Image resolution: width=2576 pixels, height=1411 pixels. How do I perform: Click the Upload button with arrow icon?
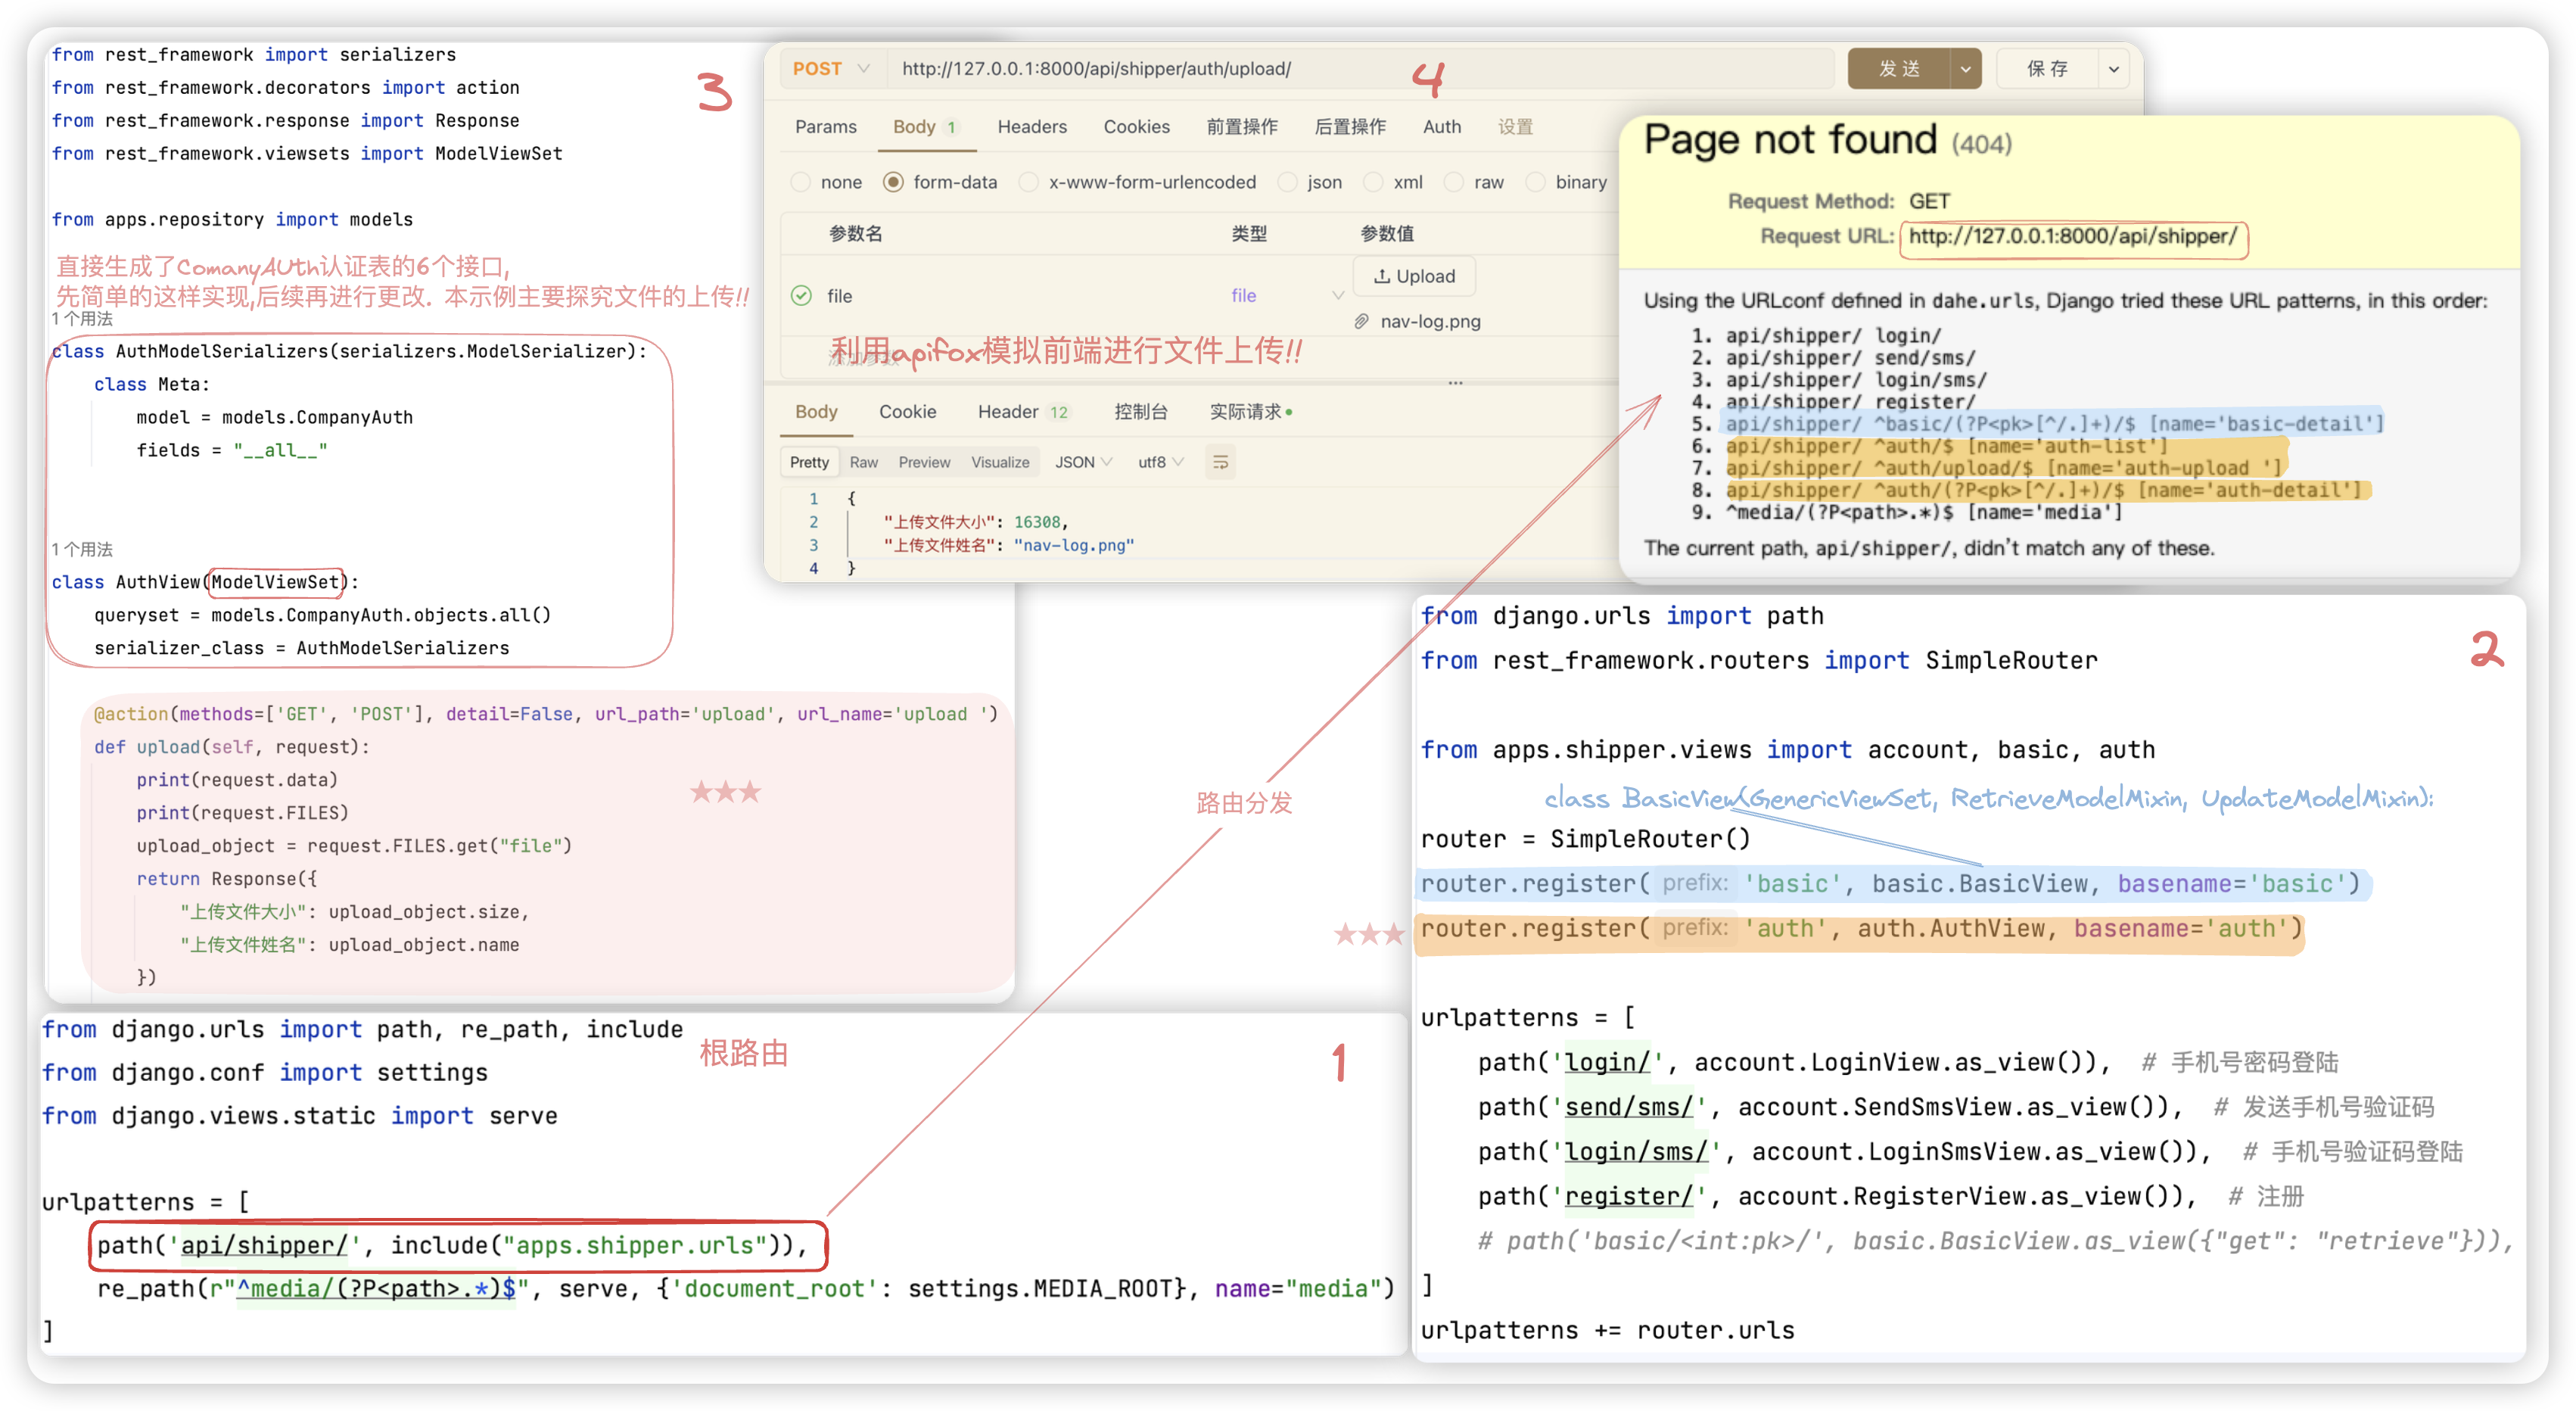(1414, 276)
